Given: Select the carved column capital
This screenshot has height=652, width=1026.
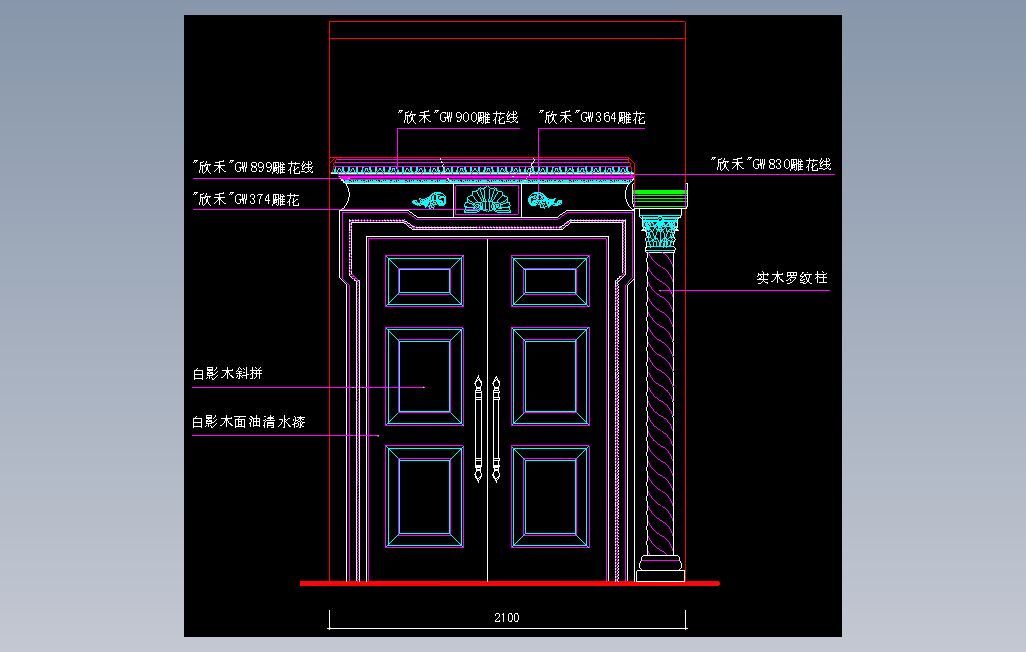Looking at the screenshot, I should [660, 233].
